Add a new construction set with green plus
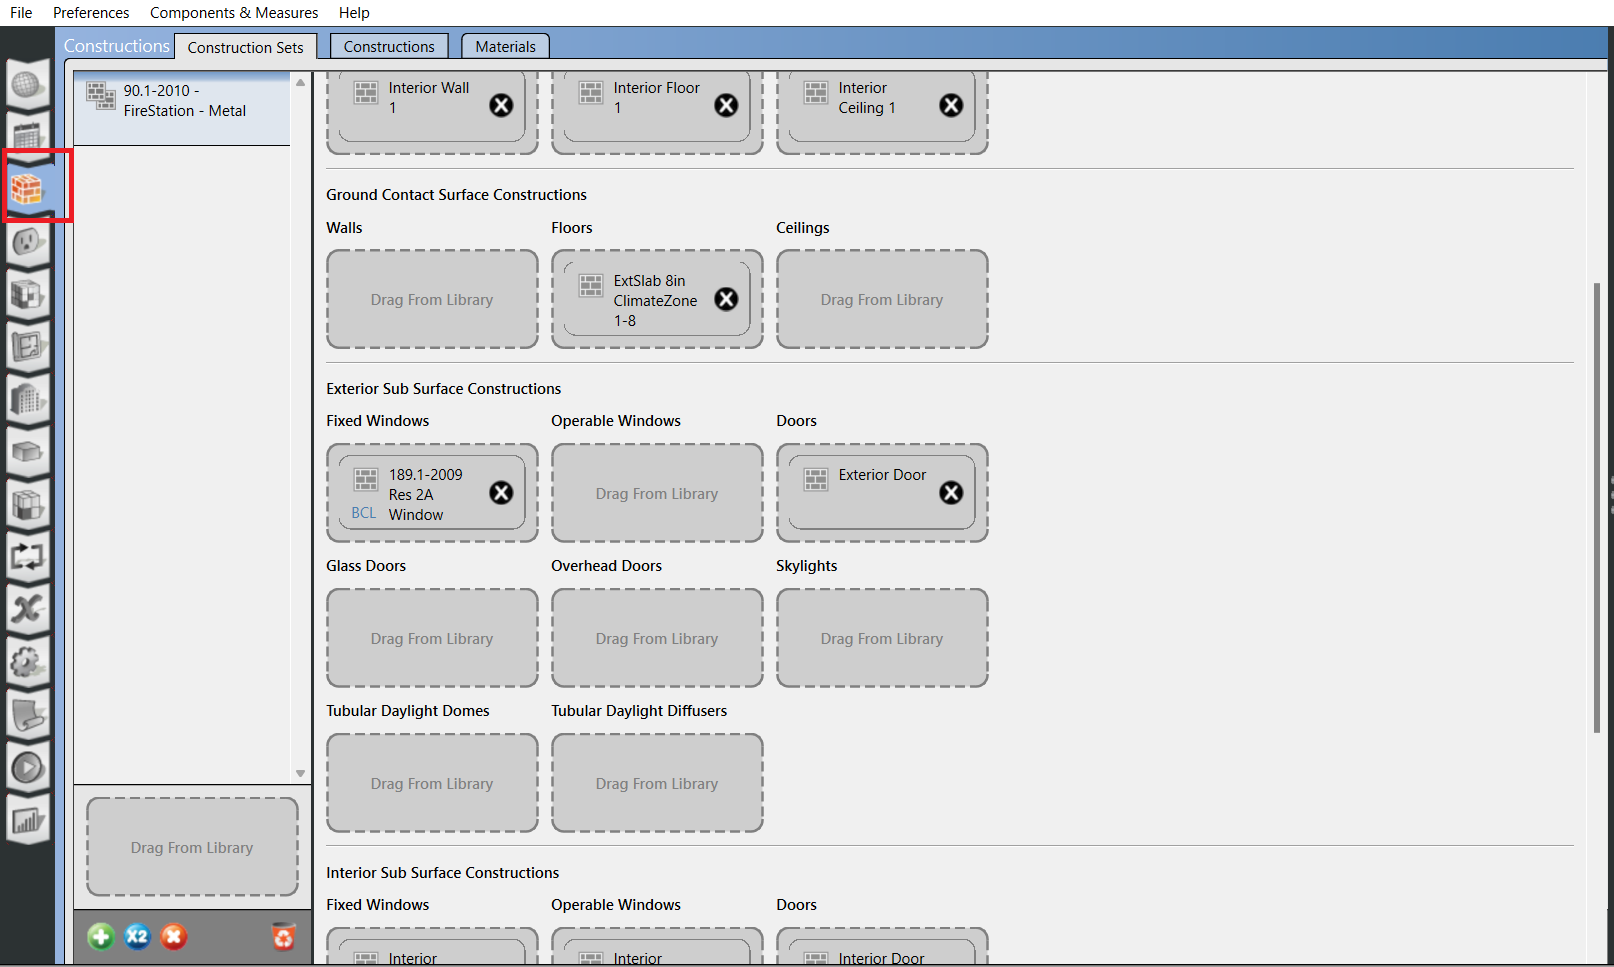 coord(101,937)
